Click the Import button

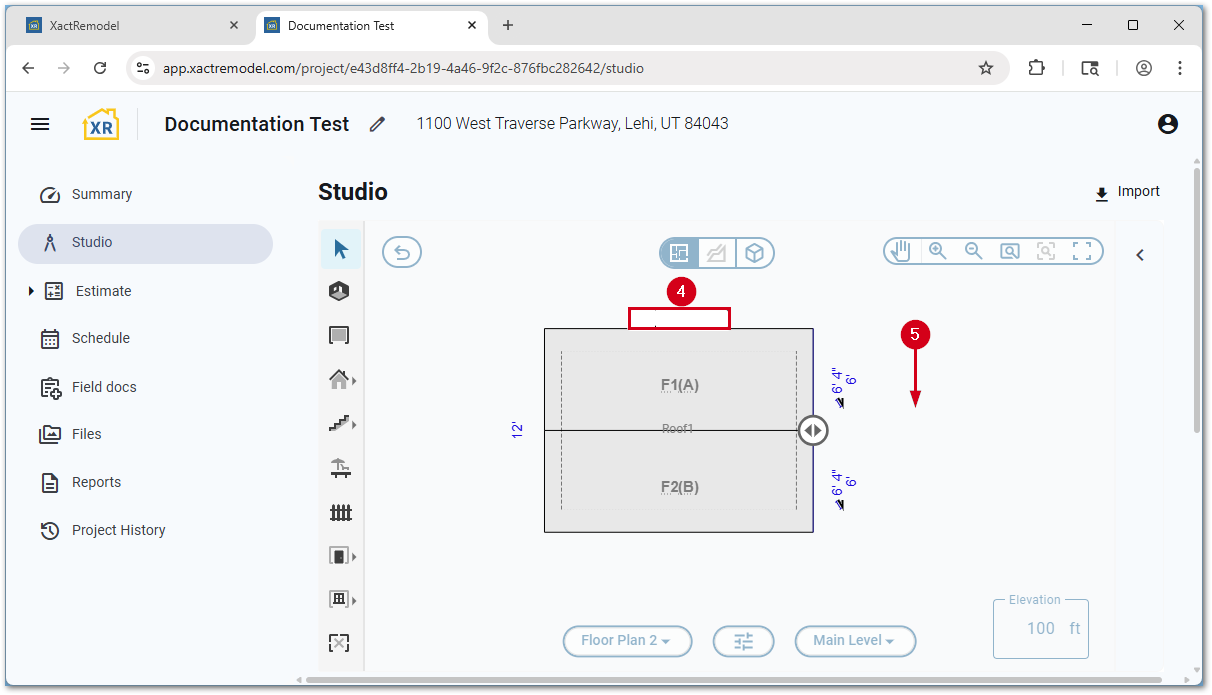click(1127, 191)
